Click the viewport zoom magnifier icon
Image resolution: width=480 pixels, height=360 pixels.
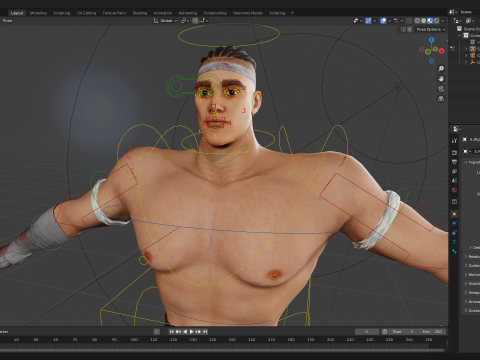[441, 69]
